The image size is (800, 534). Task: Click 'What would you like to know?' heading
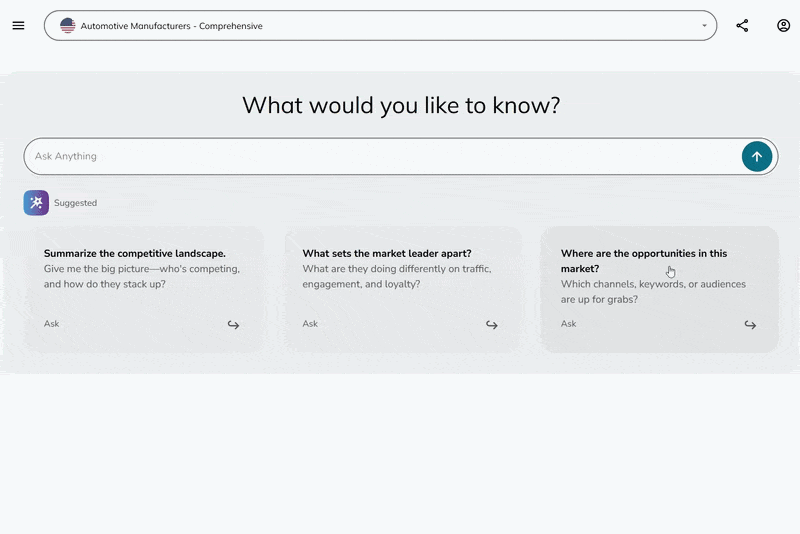pos(401,106)
